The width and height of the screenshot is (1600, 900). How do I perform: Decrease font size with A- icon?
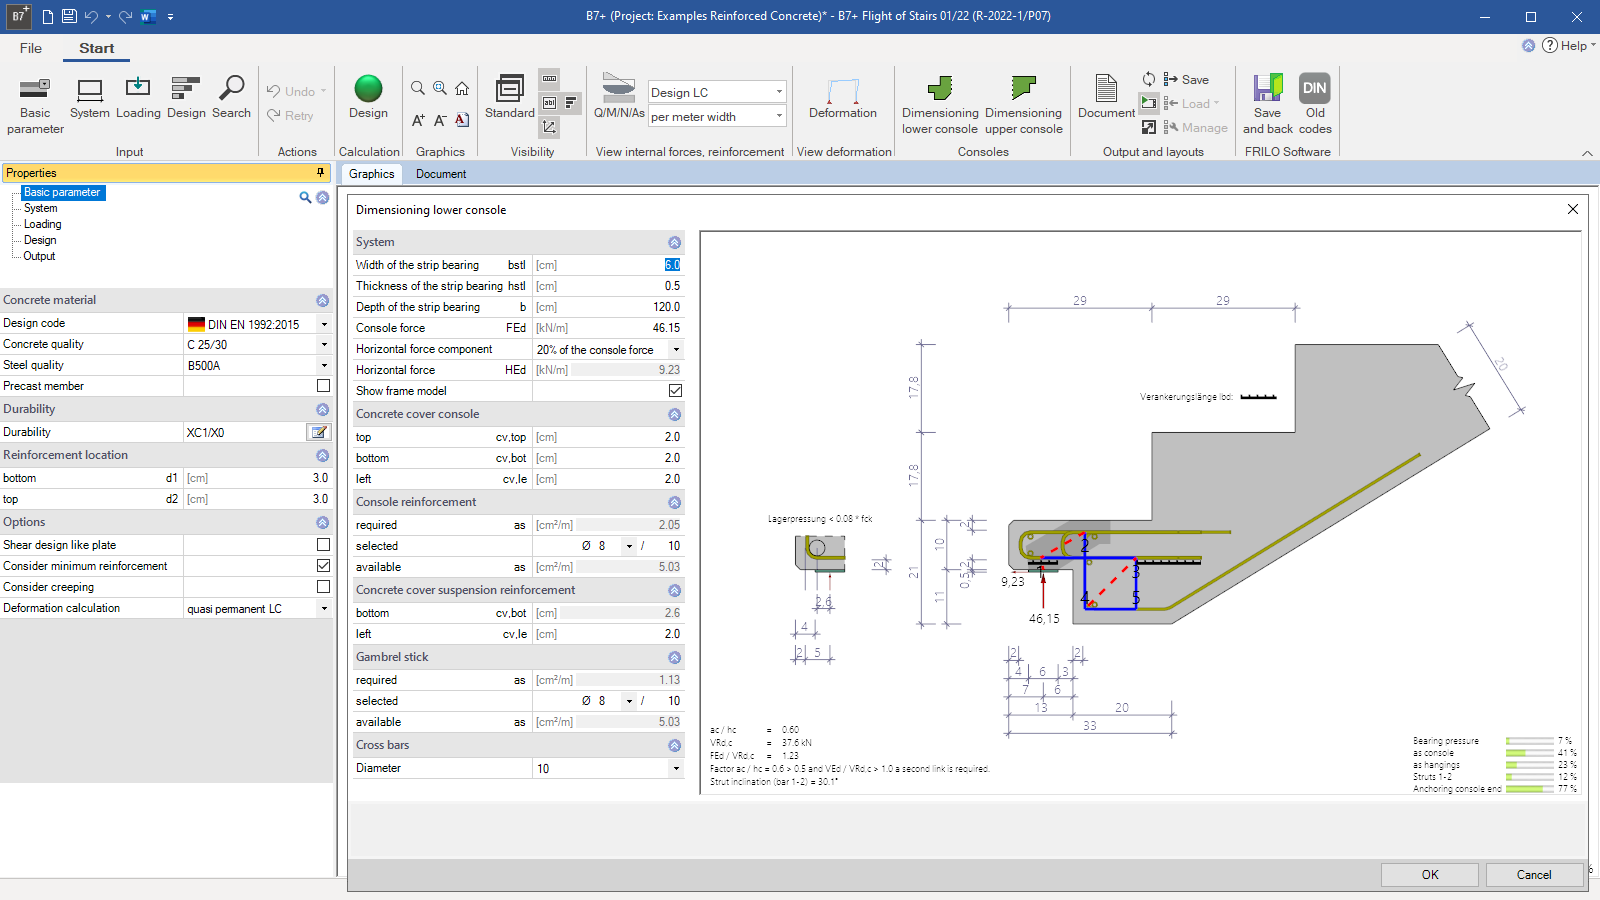click(440, 120)
